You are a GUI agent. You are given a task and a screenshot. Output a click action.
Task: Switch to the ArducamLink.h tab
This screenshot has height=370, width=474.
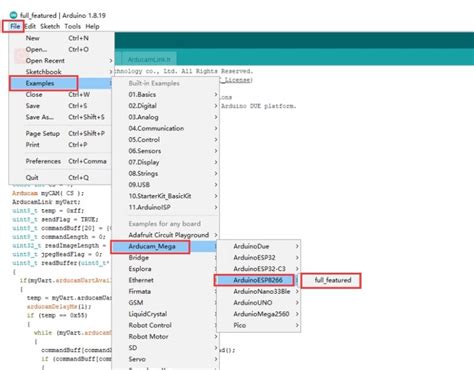point(149,59)
